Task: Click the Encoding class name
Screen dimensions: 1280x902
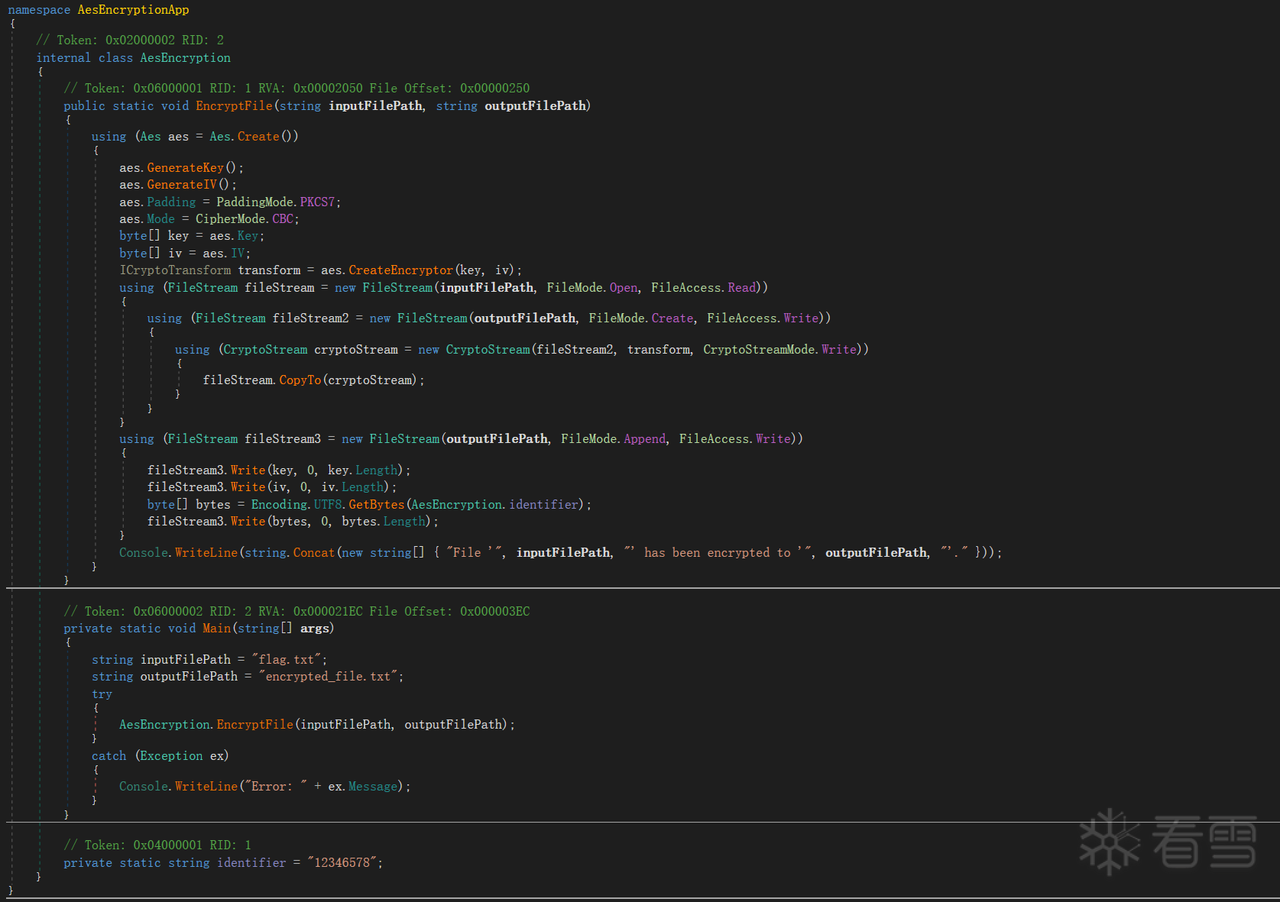Action: (x=279, y=505)
